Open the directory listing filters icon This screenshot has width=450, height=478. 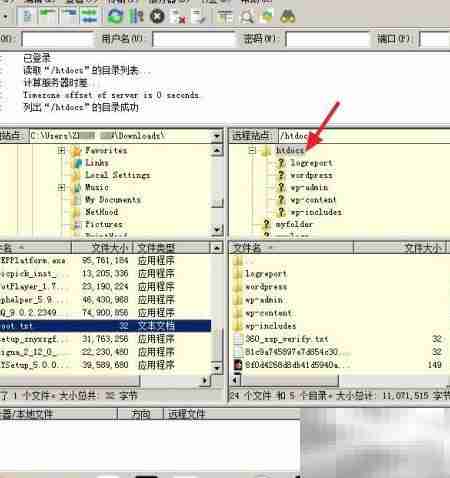pyautogui.click(x=225, y=16)
